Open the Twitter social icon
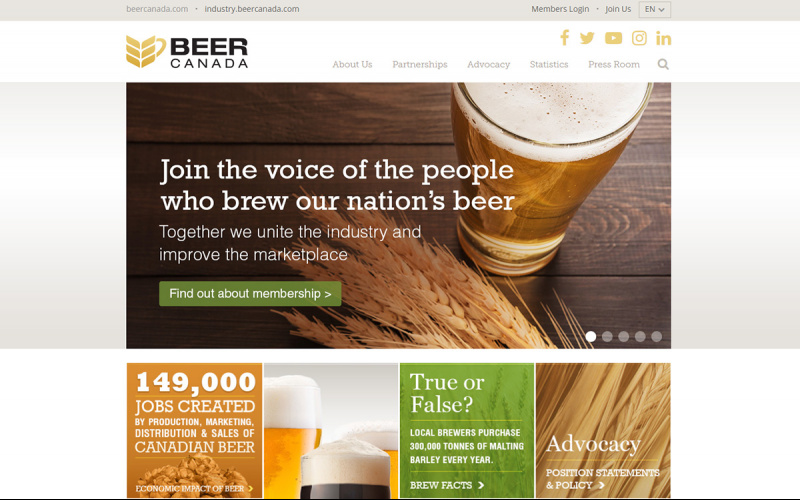The width and height of the screenshot is (800, 500). coord(587,38)
